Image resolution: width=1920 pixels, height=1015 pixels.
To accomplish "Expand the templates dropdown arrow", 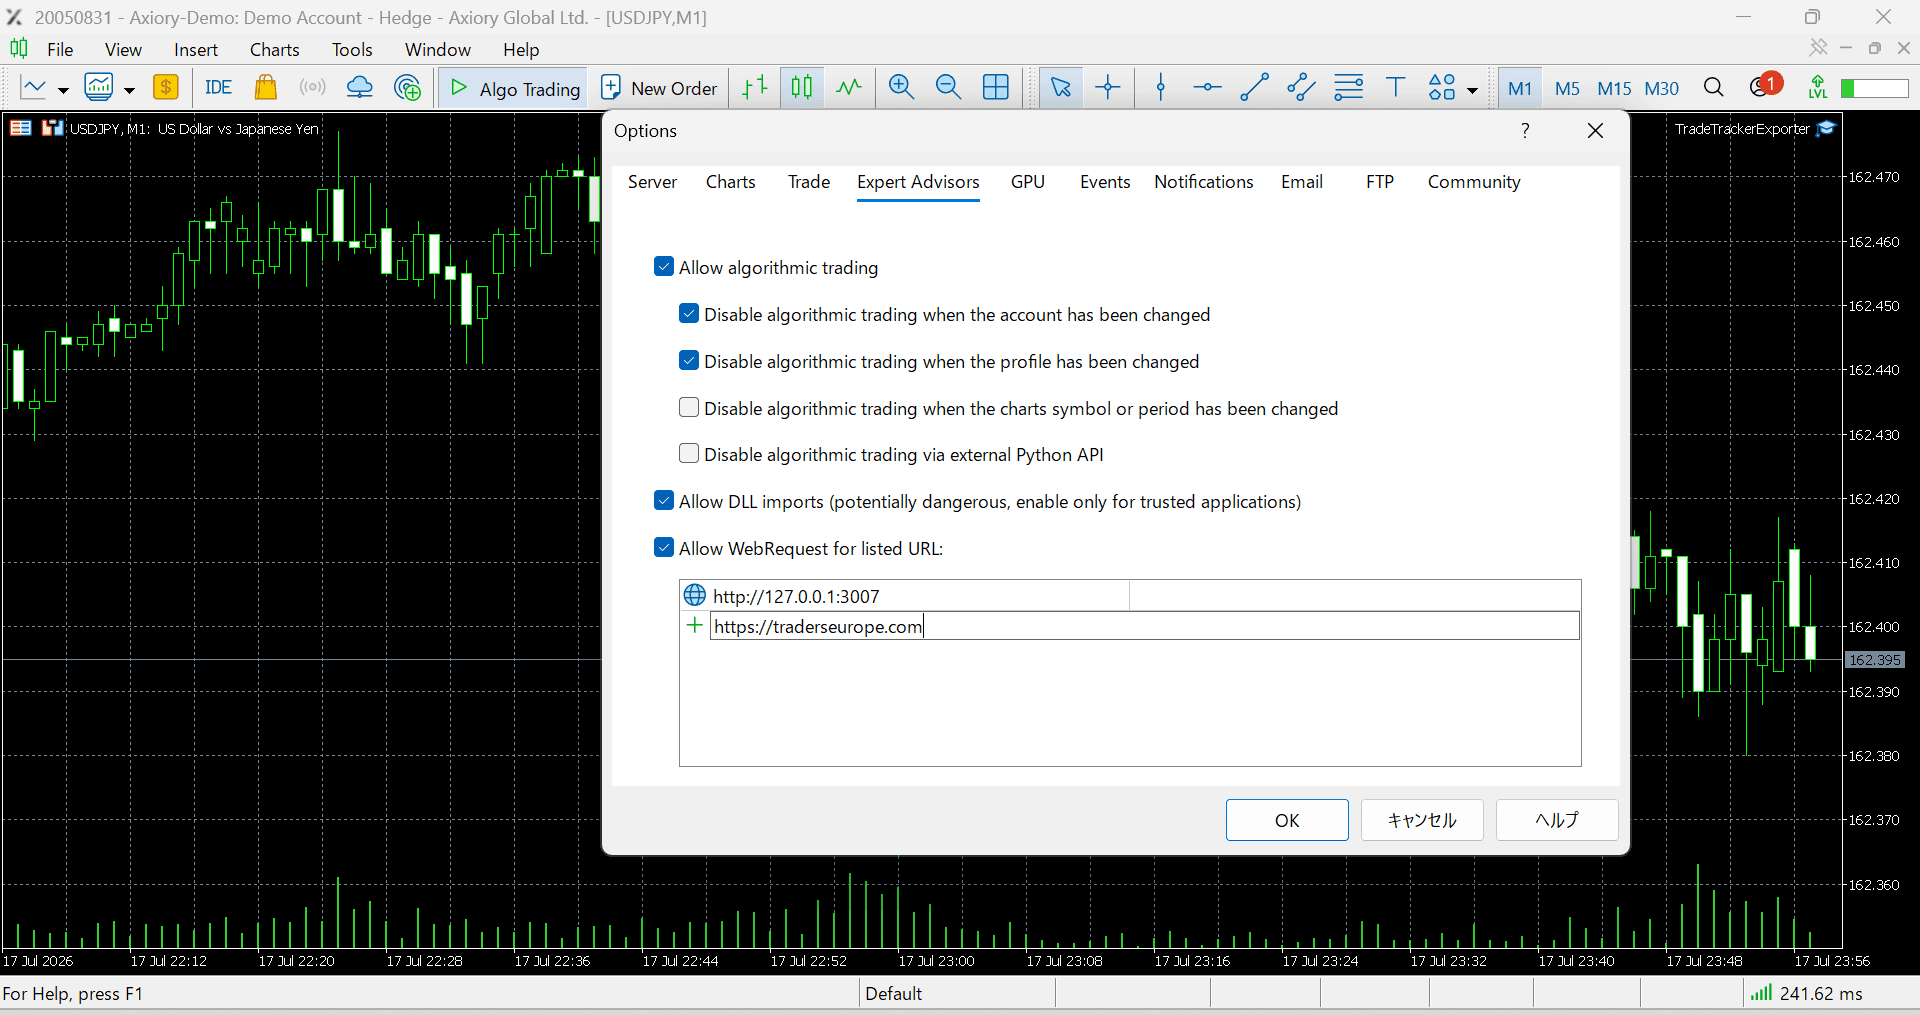I will [x=129, y=90].
